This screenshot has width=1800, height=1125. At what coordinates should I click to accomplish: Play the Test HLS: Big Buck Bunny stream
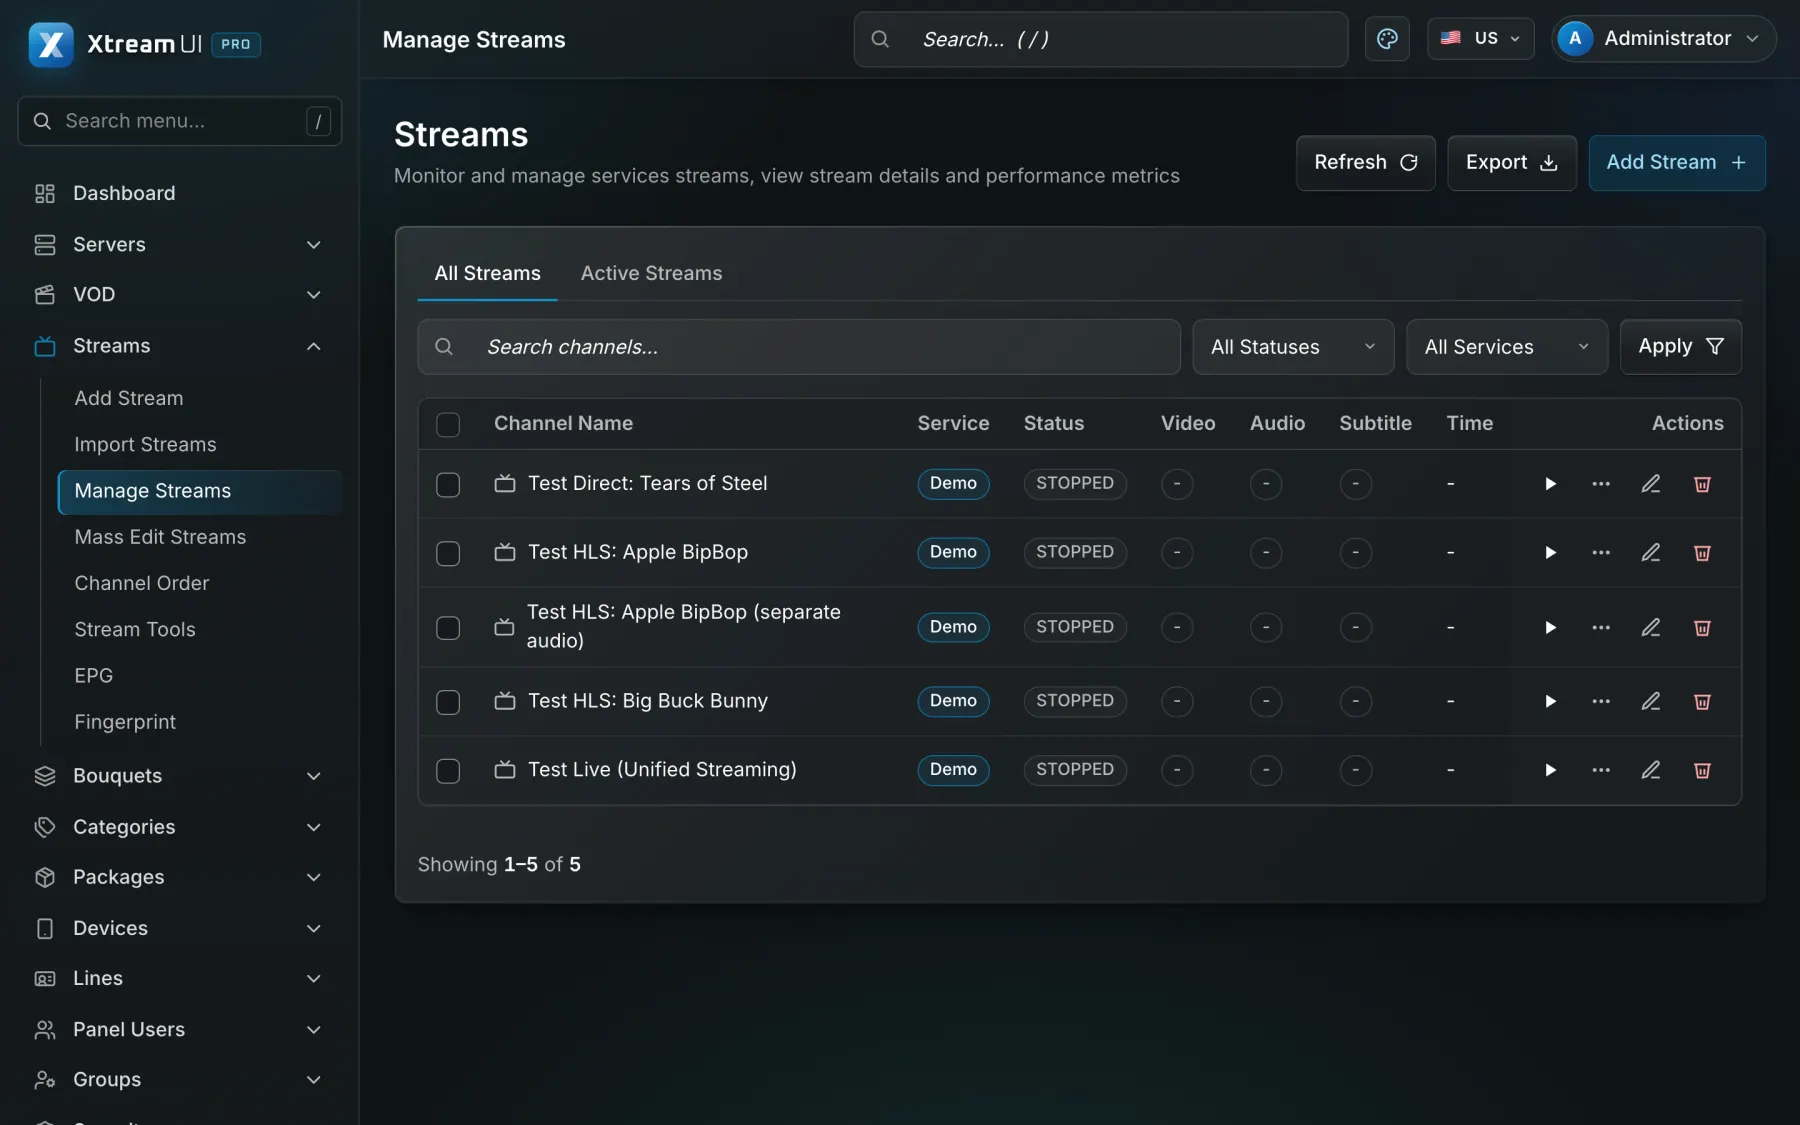[x=1550, y=702]
